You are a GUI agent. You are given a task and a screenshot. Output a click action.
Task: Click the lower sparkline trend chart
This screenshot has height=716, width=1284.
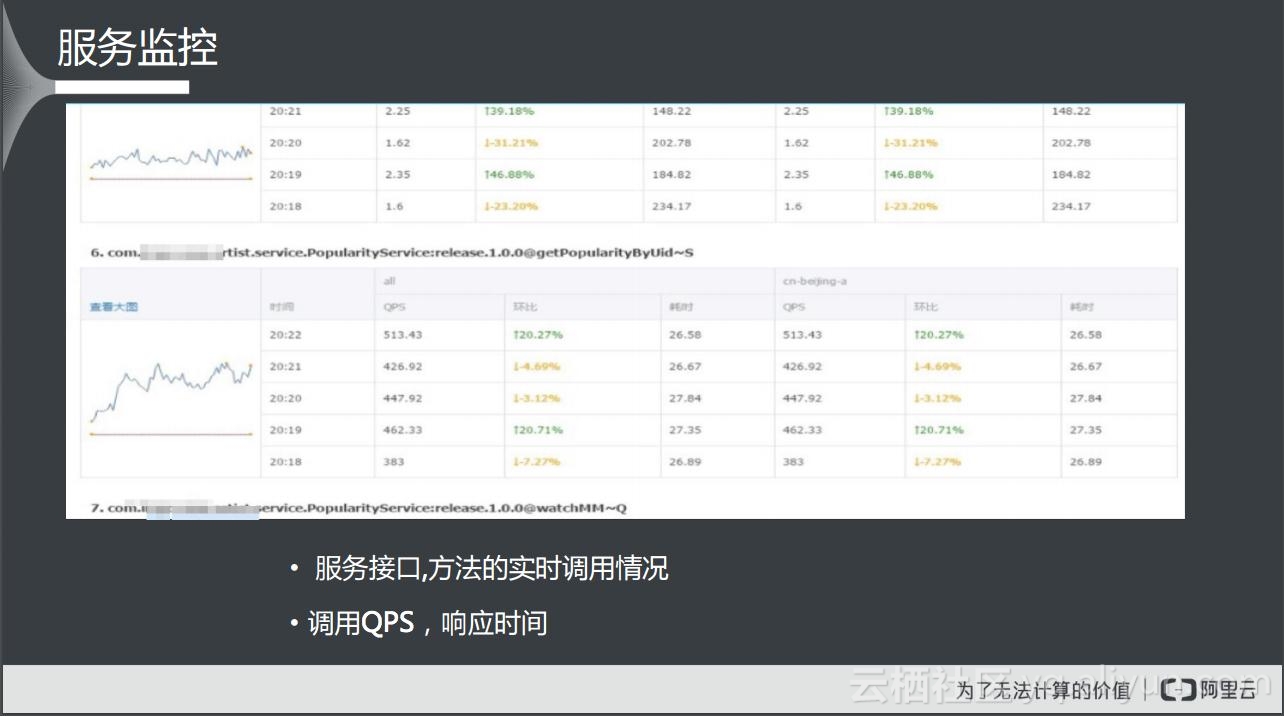pos(170,395)
